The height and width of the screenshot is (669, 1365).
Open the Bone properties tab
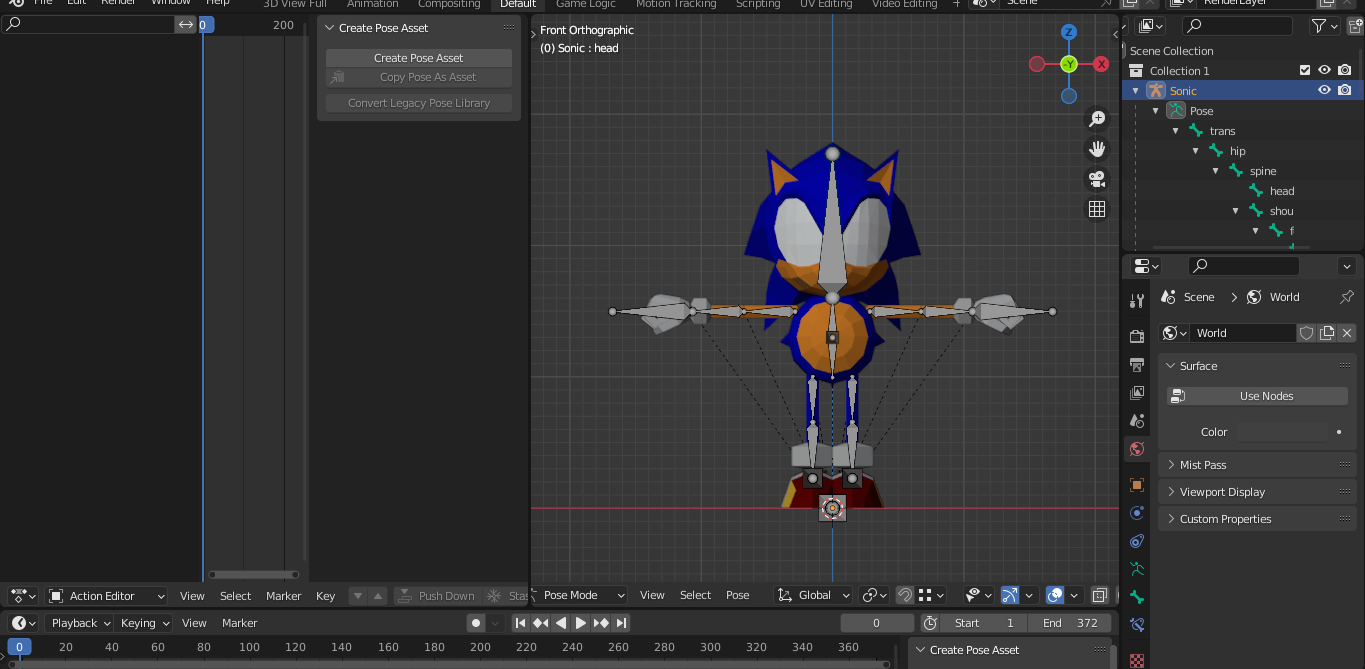[x=1137, y=597]
